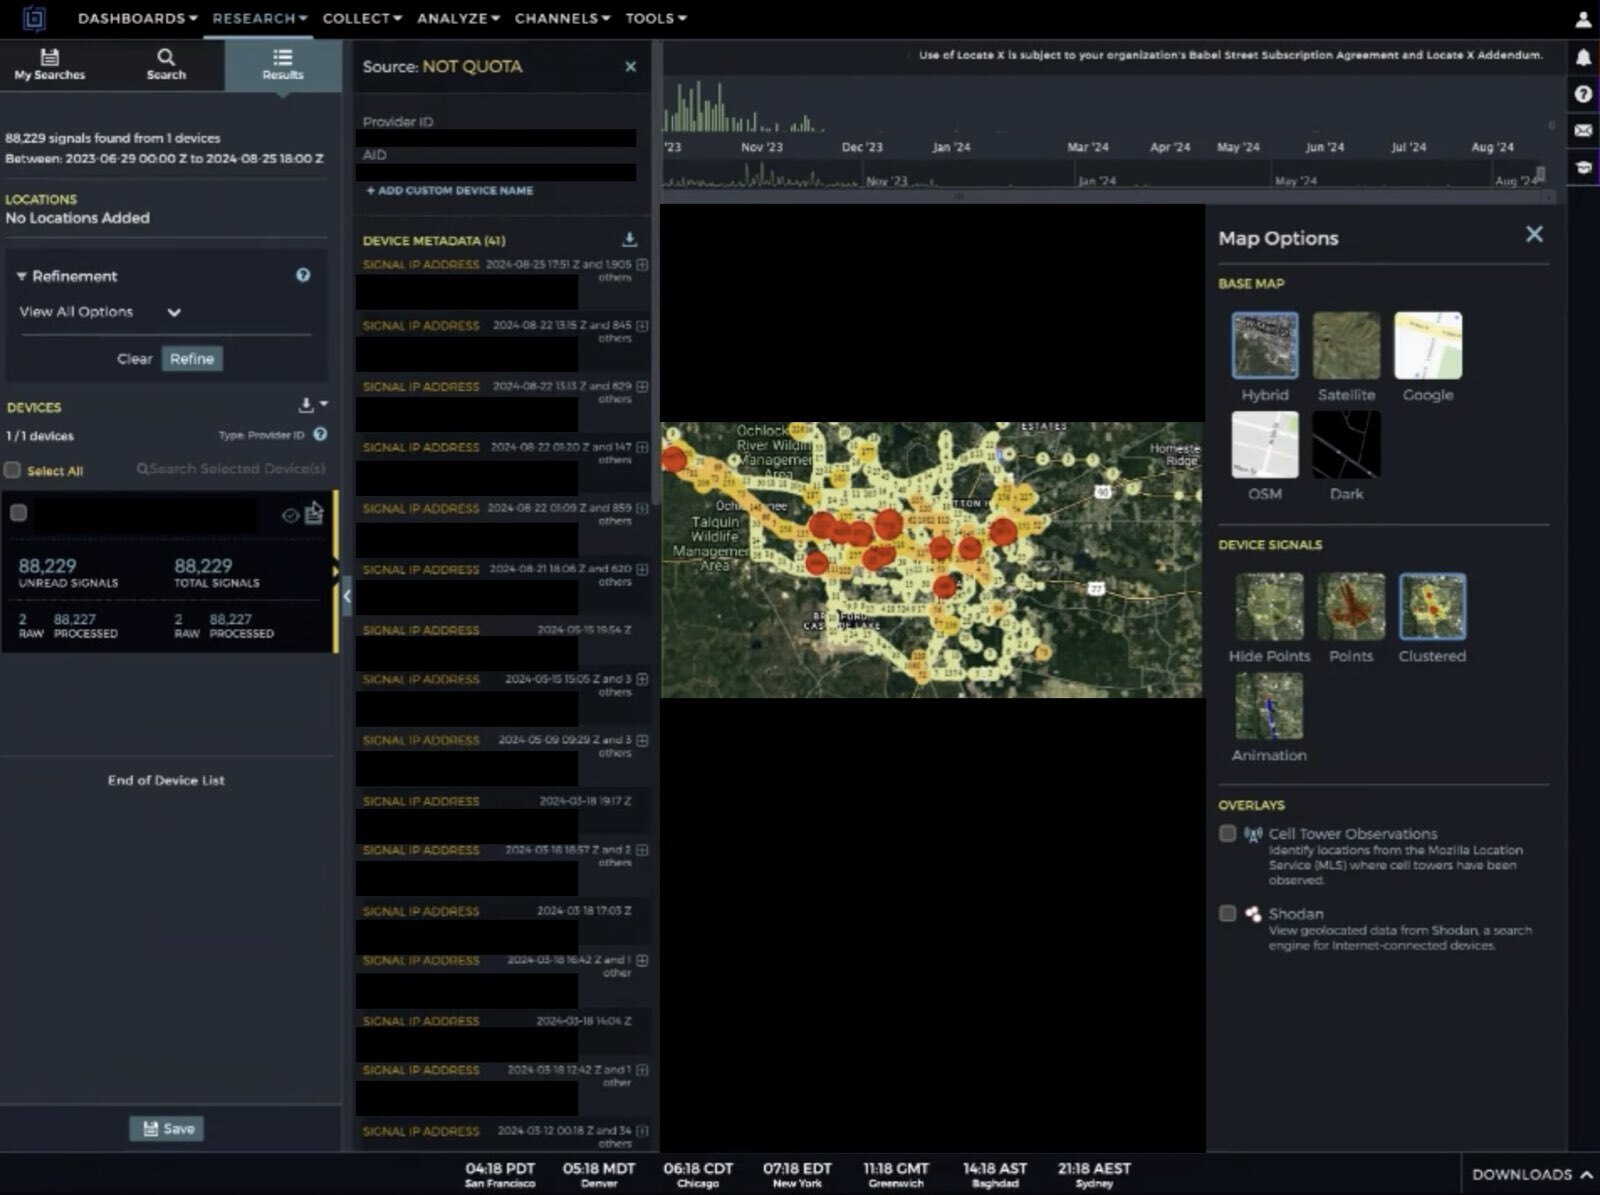Screen dimensions: 1600x1195
Task: Open the Dashboards menu
Action: pyautogui.click(x=137, y=18)
